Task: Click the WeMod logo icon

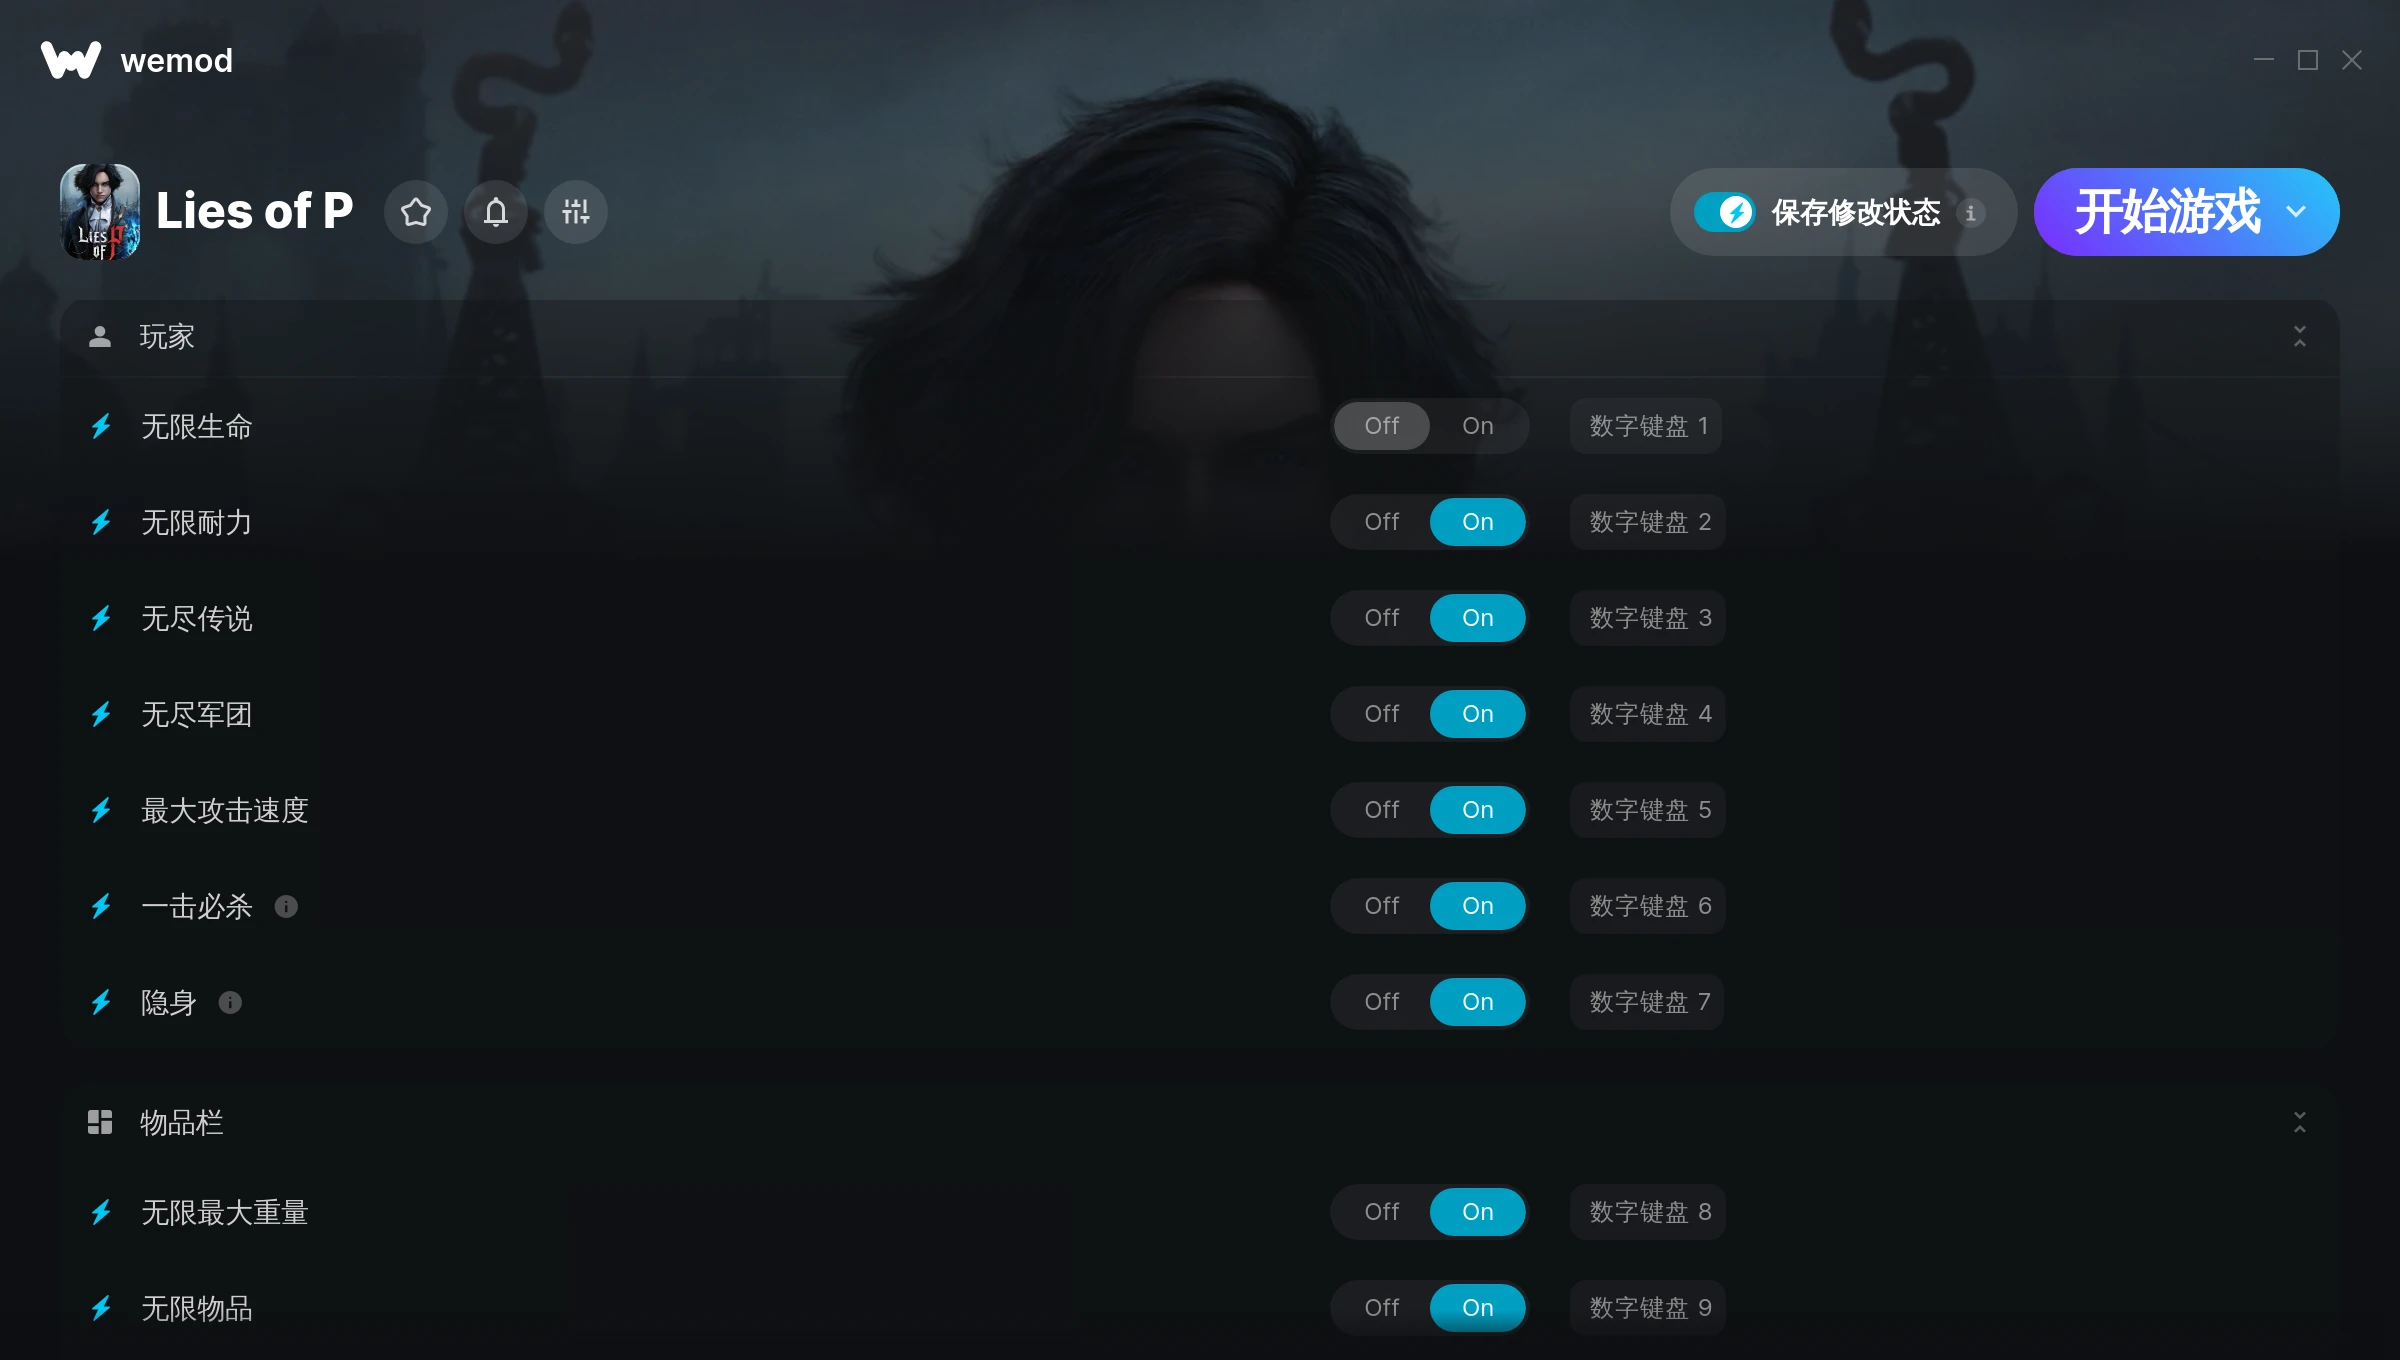Action: pos(70,60)
